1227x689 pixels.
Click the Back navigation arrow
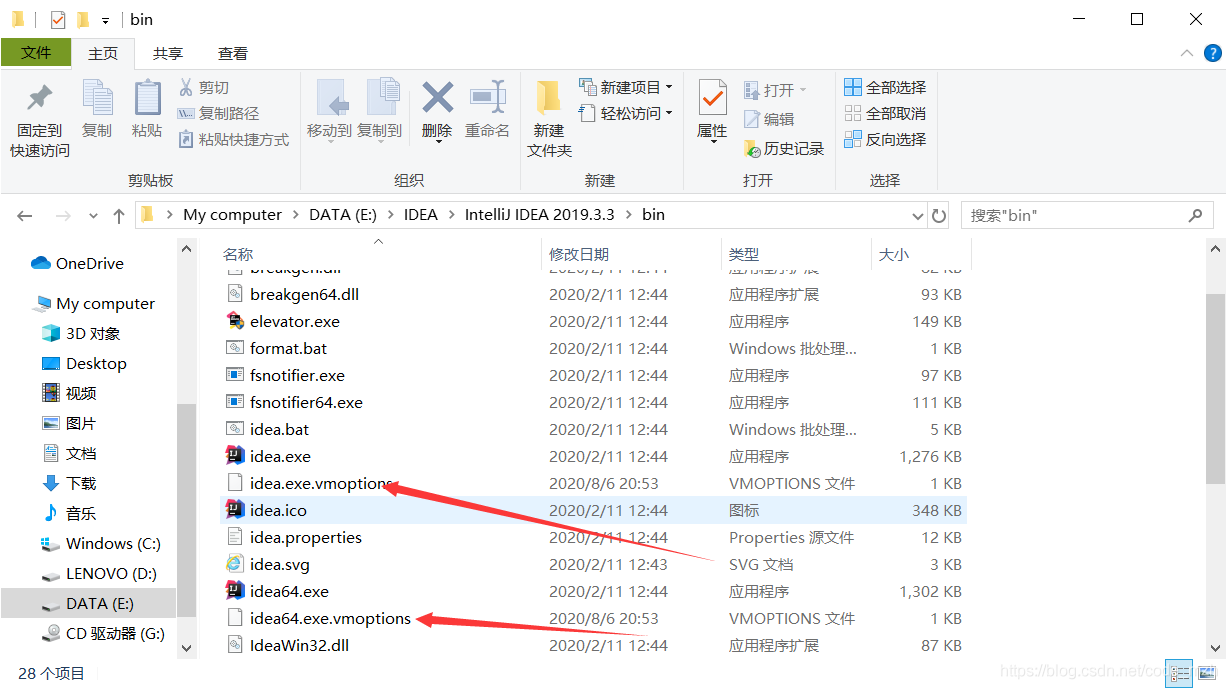(x=25, y=215)
